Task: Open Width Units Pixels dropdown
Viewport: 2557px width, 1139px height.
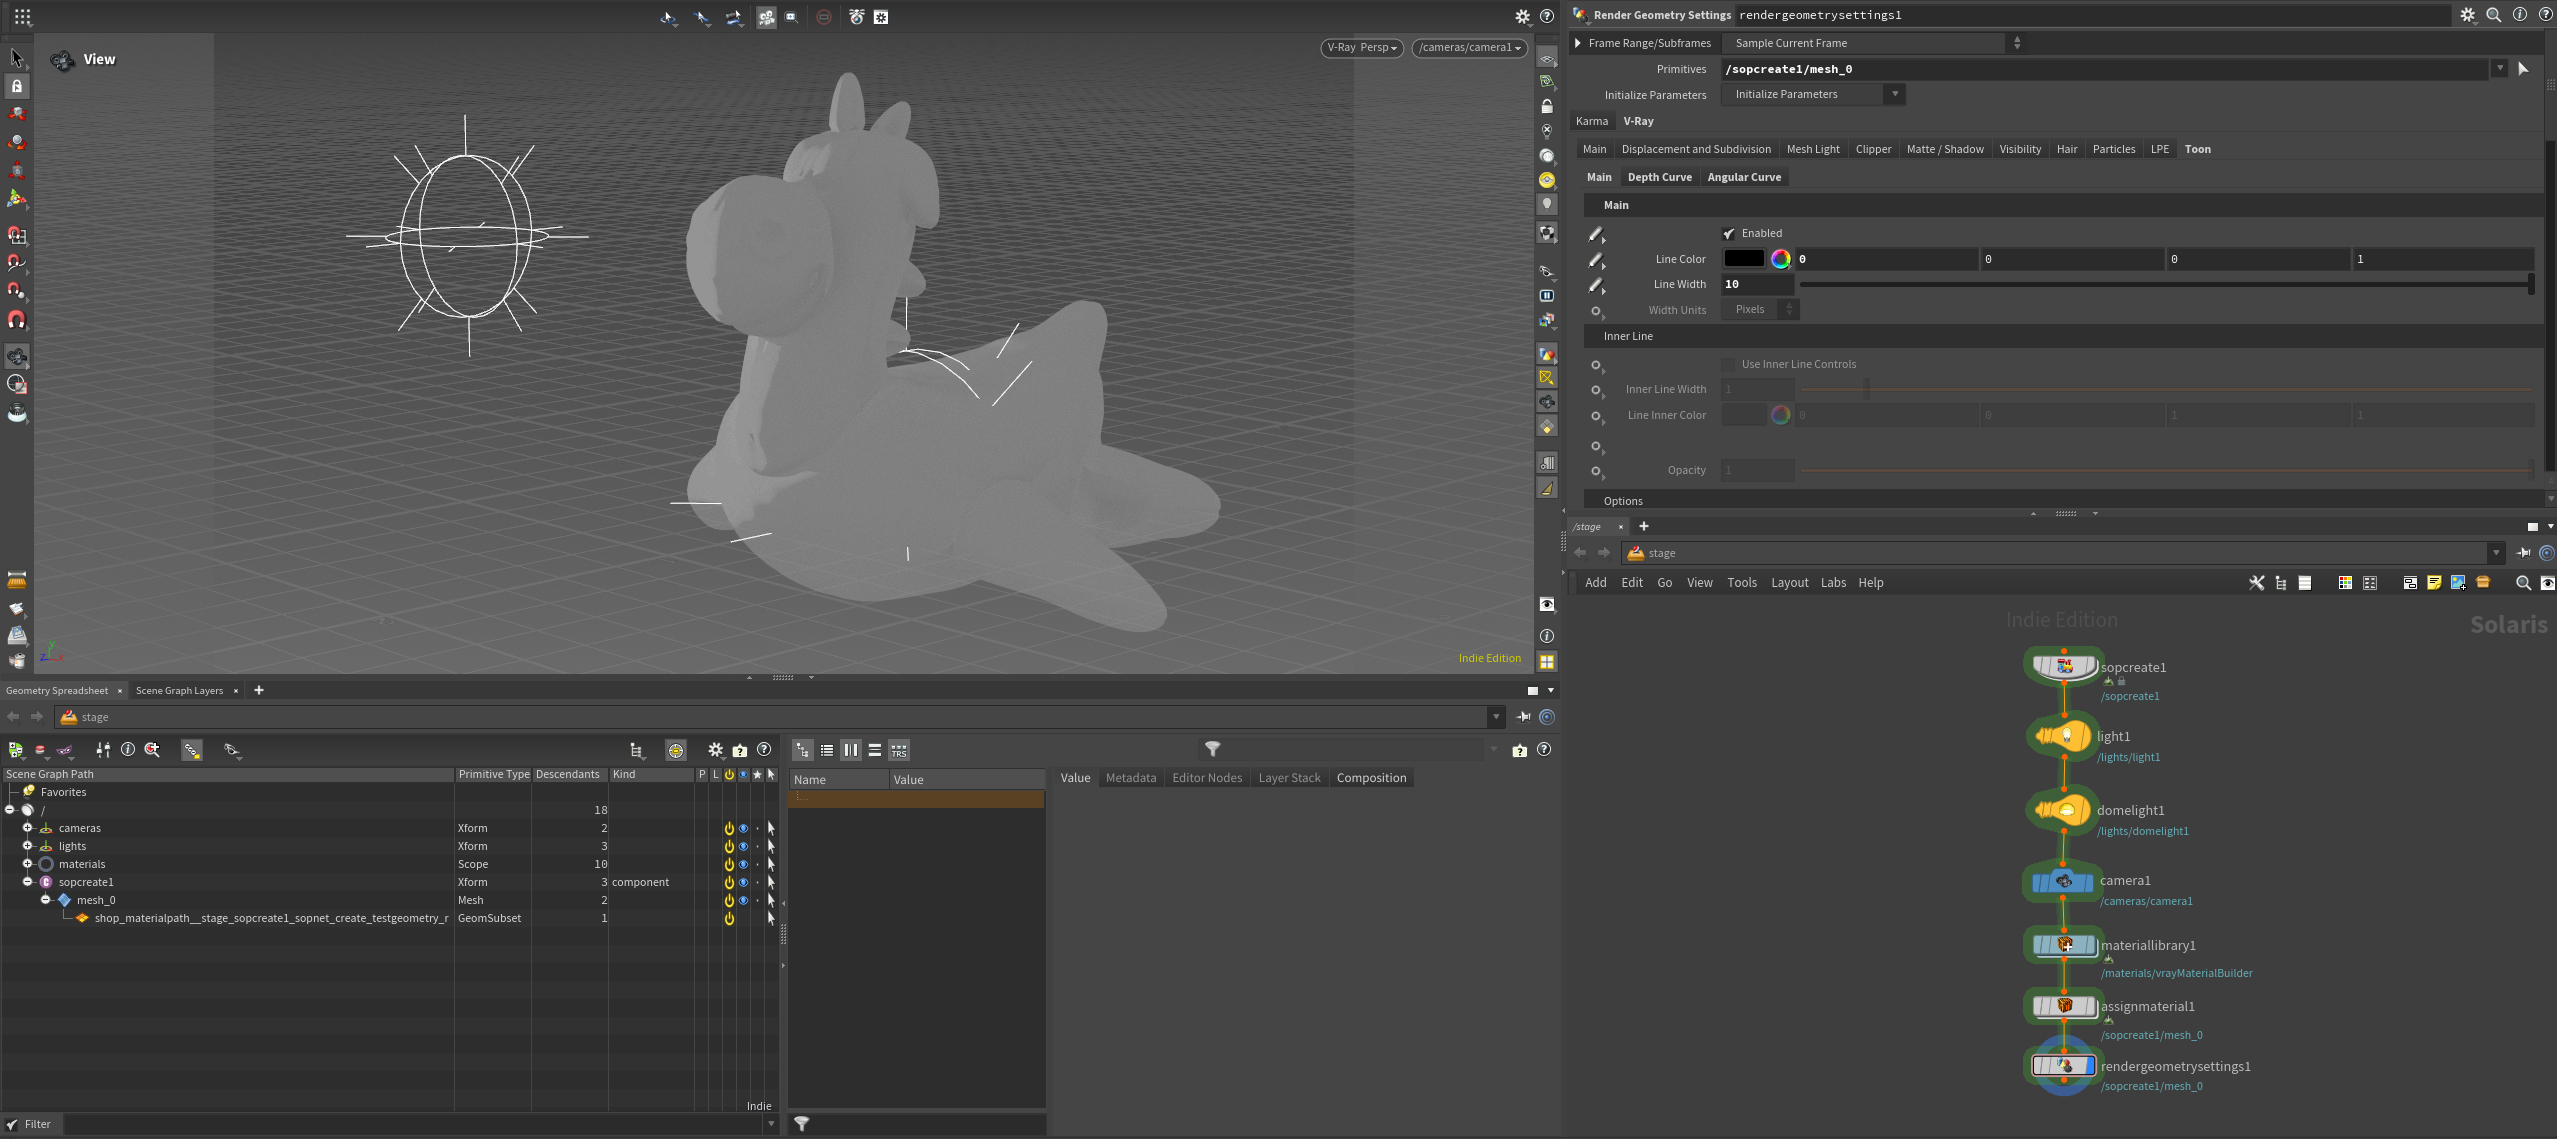Action: 1760,310
